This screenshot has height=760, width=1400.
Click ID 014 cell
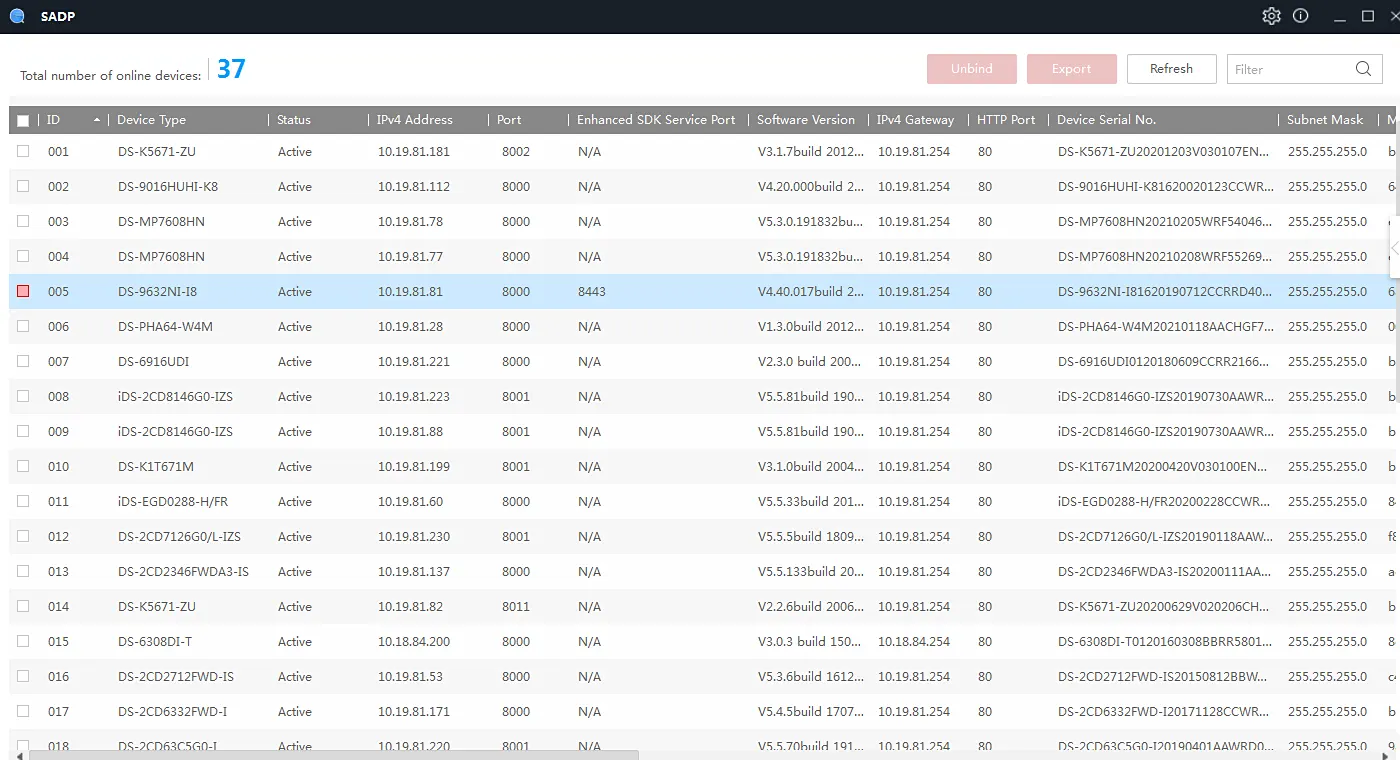click(x=58, y=607)
